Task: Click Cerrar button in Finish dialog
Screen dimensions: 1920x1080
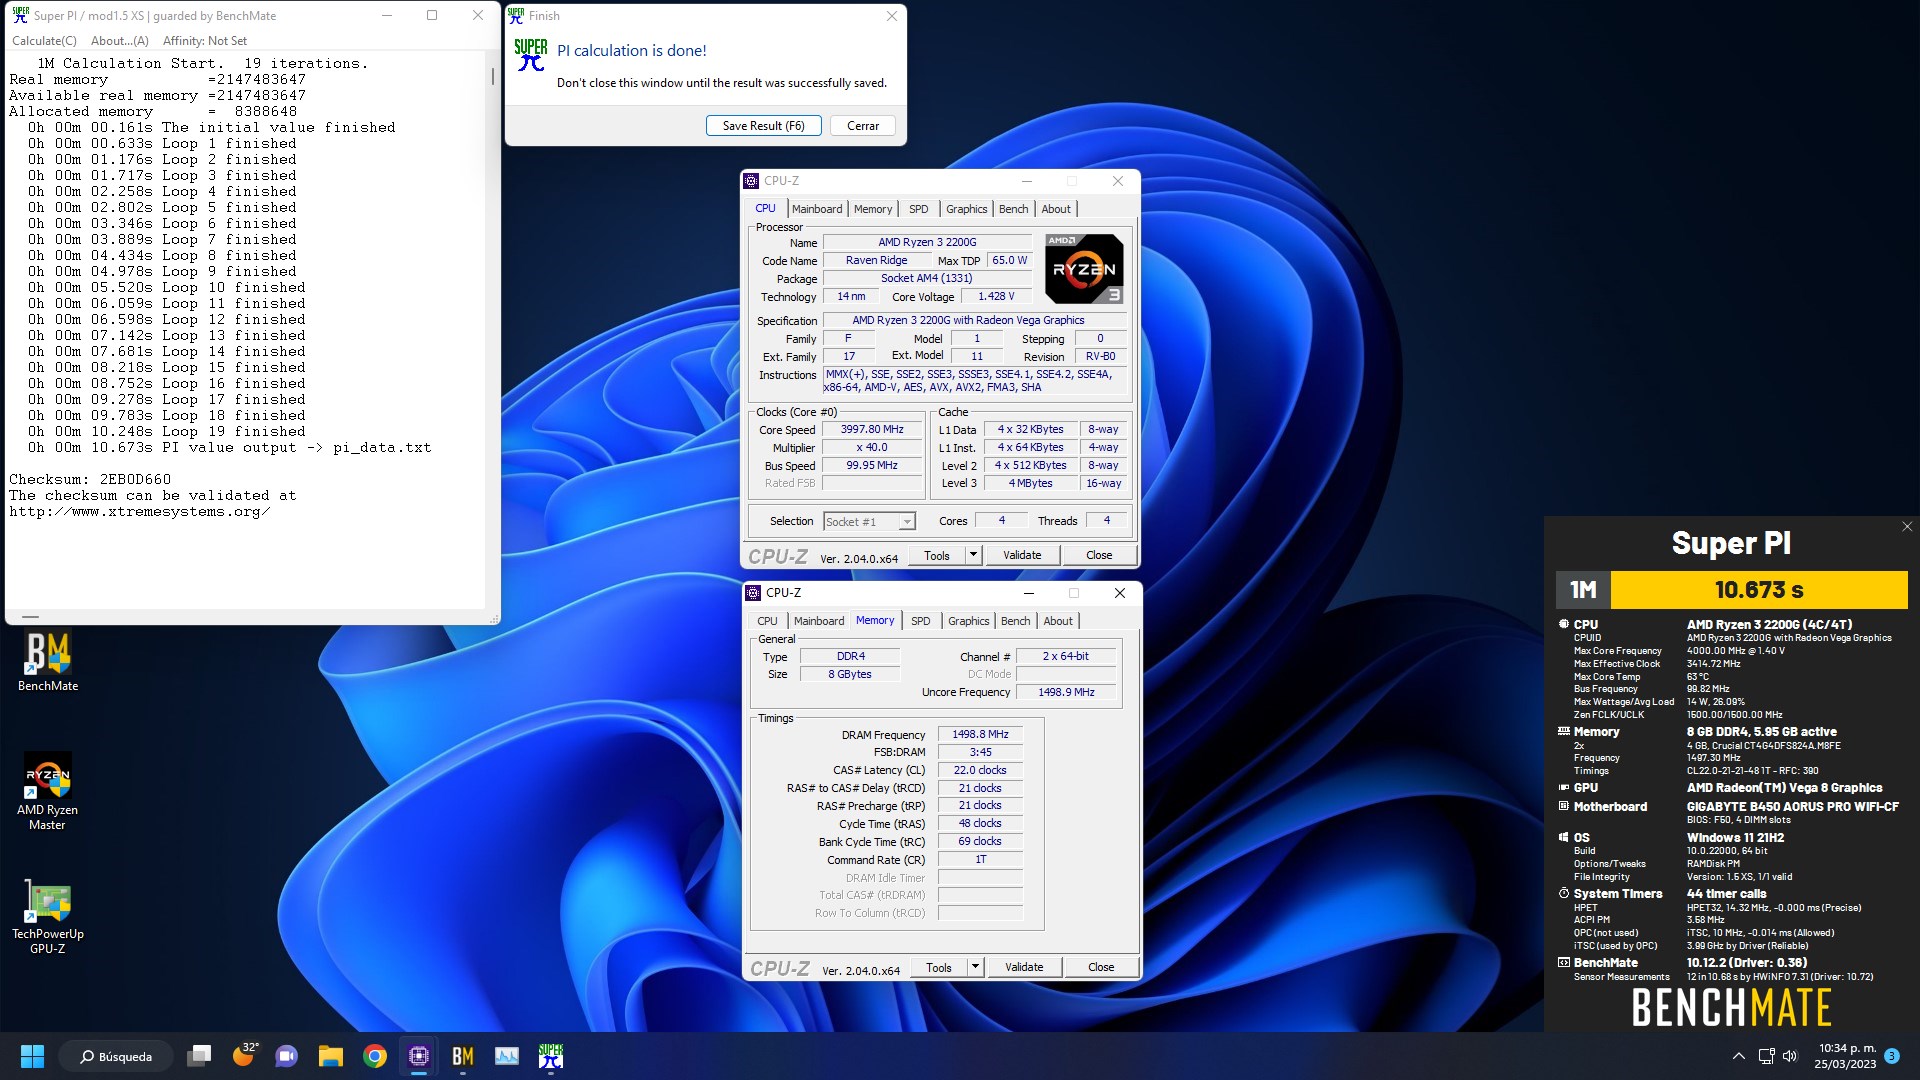Action: pyautogui.click(x=863, y=126)
